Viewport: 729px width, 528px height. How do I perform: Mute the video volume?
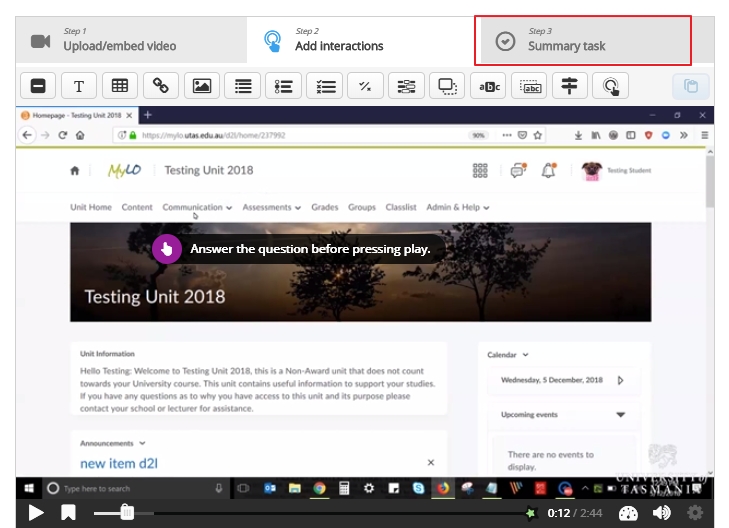click(661, 513)
